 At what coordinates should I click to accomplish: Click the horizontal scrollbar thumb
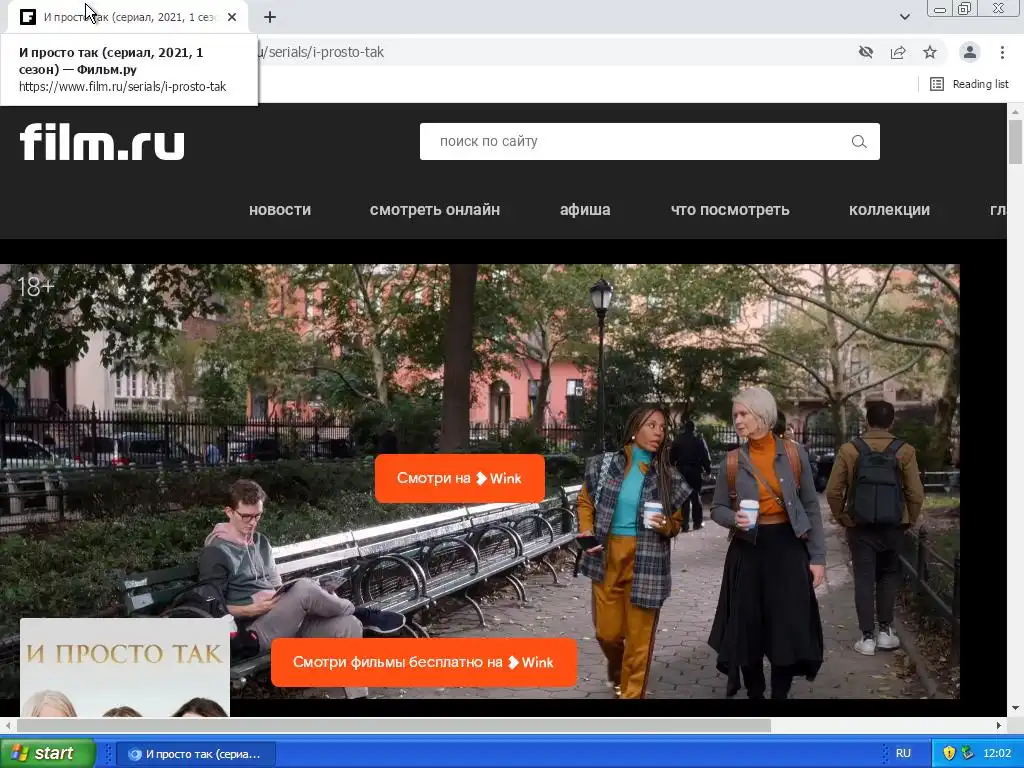coord(394,725)
